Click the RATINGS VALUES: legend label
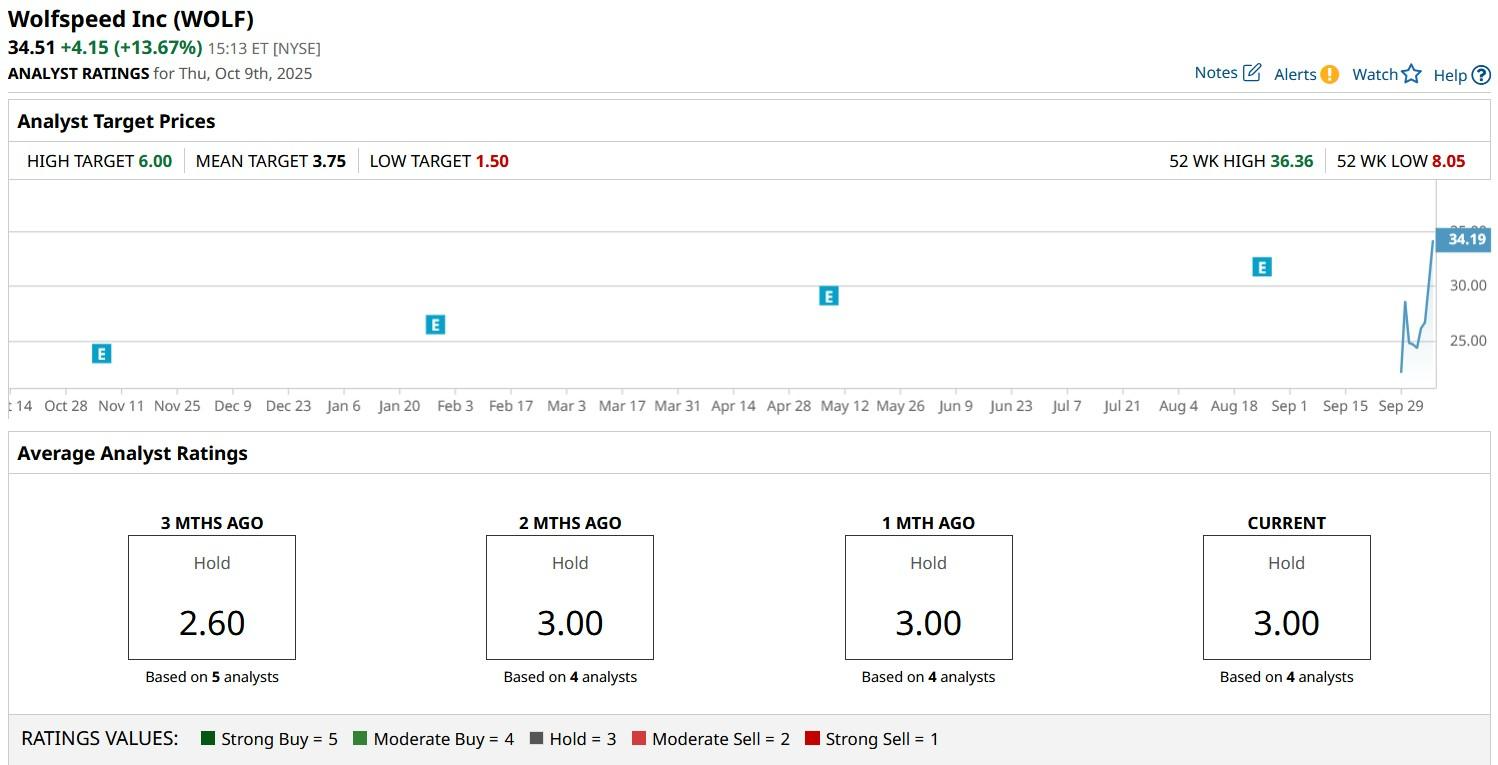1498x765 pixels. pos(100,739)
